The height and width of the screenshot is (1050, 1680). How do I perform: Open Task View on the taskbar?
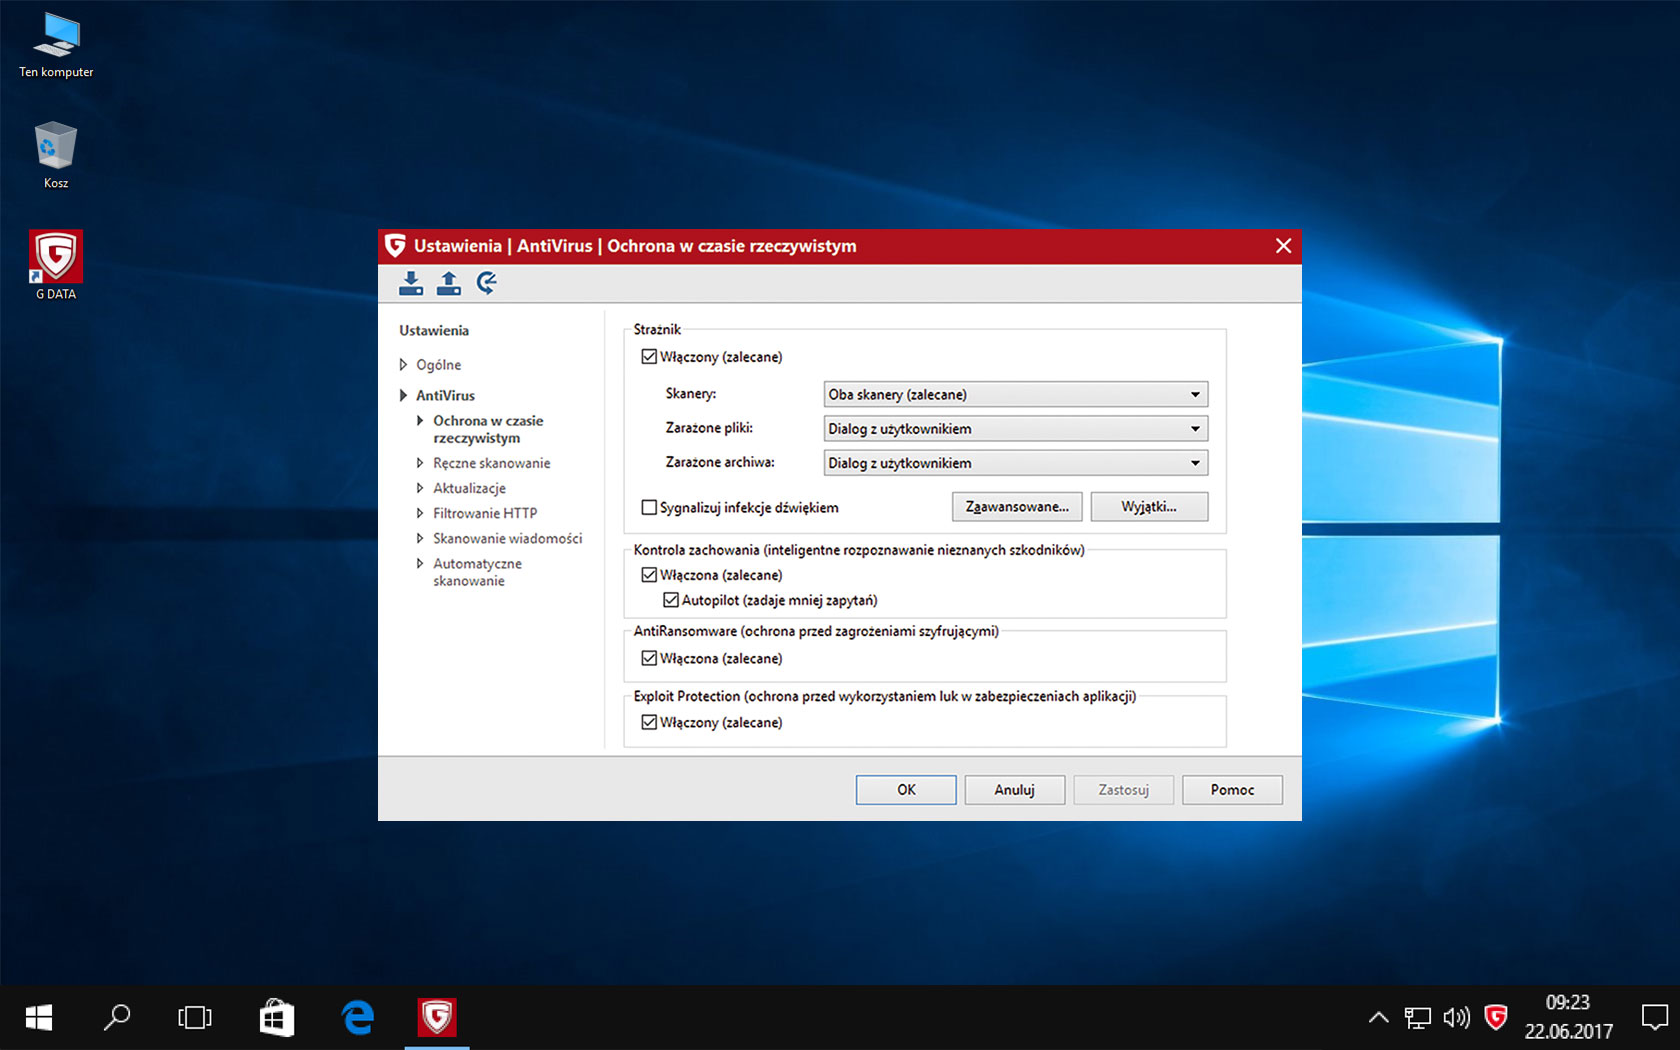(x=195, y=1018)
